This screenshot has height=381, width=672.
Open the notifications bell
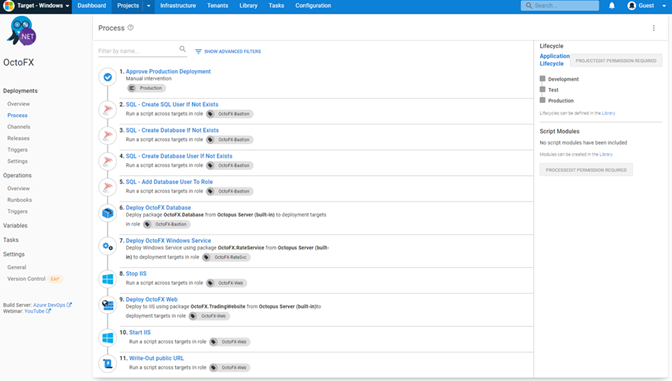612,6
